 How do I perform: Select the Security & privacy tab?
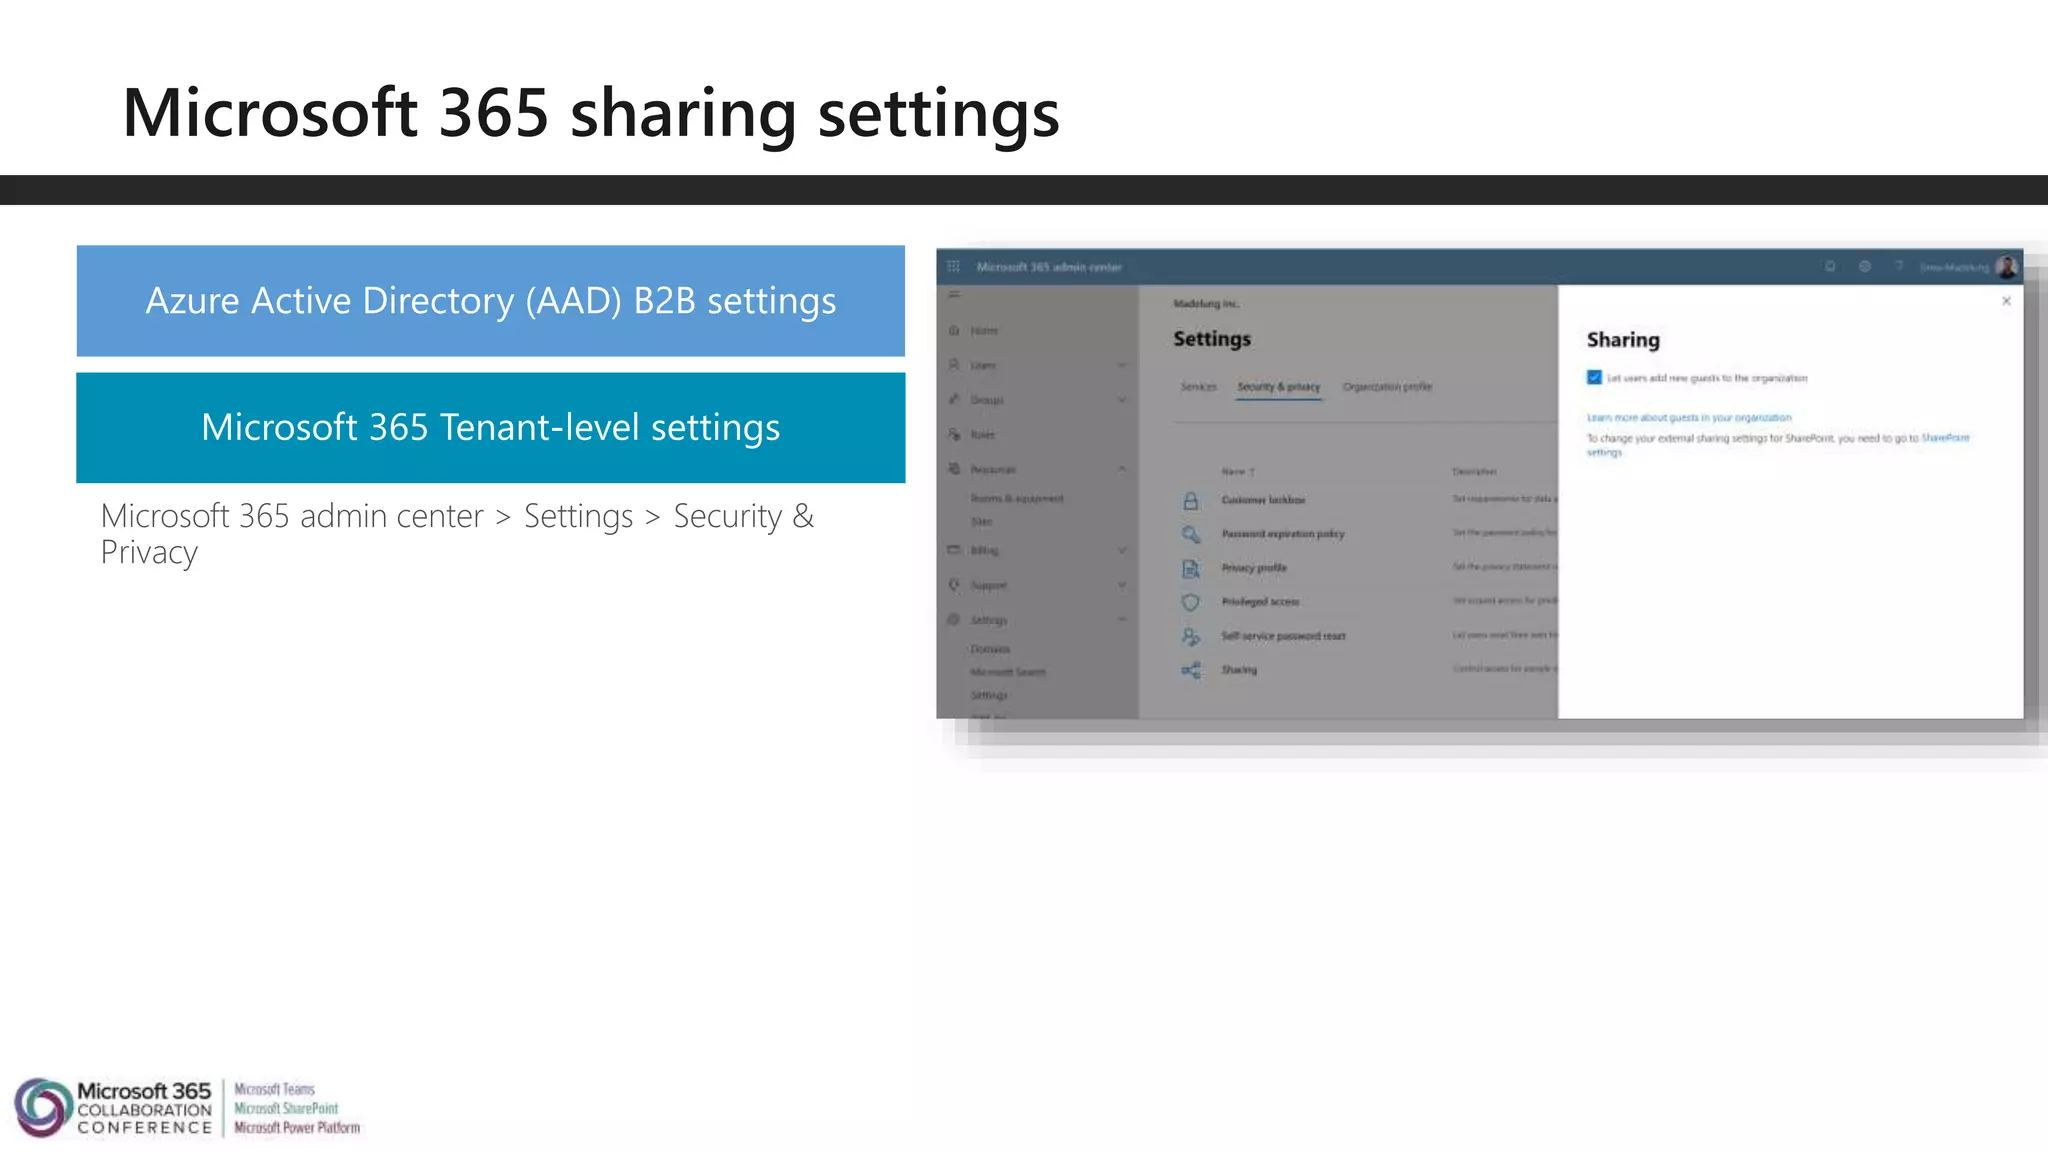pos(1278,387)
